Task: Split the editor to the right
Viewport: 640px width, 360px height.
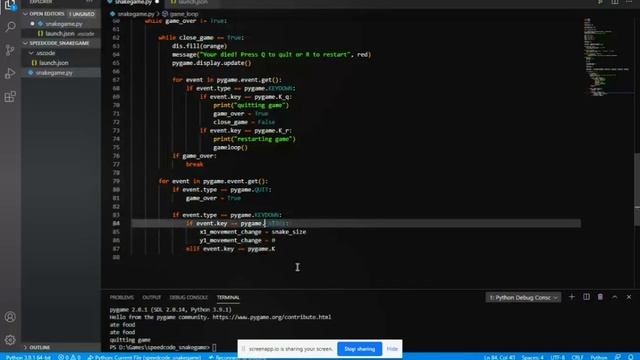Action: point(615,2)
